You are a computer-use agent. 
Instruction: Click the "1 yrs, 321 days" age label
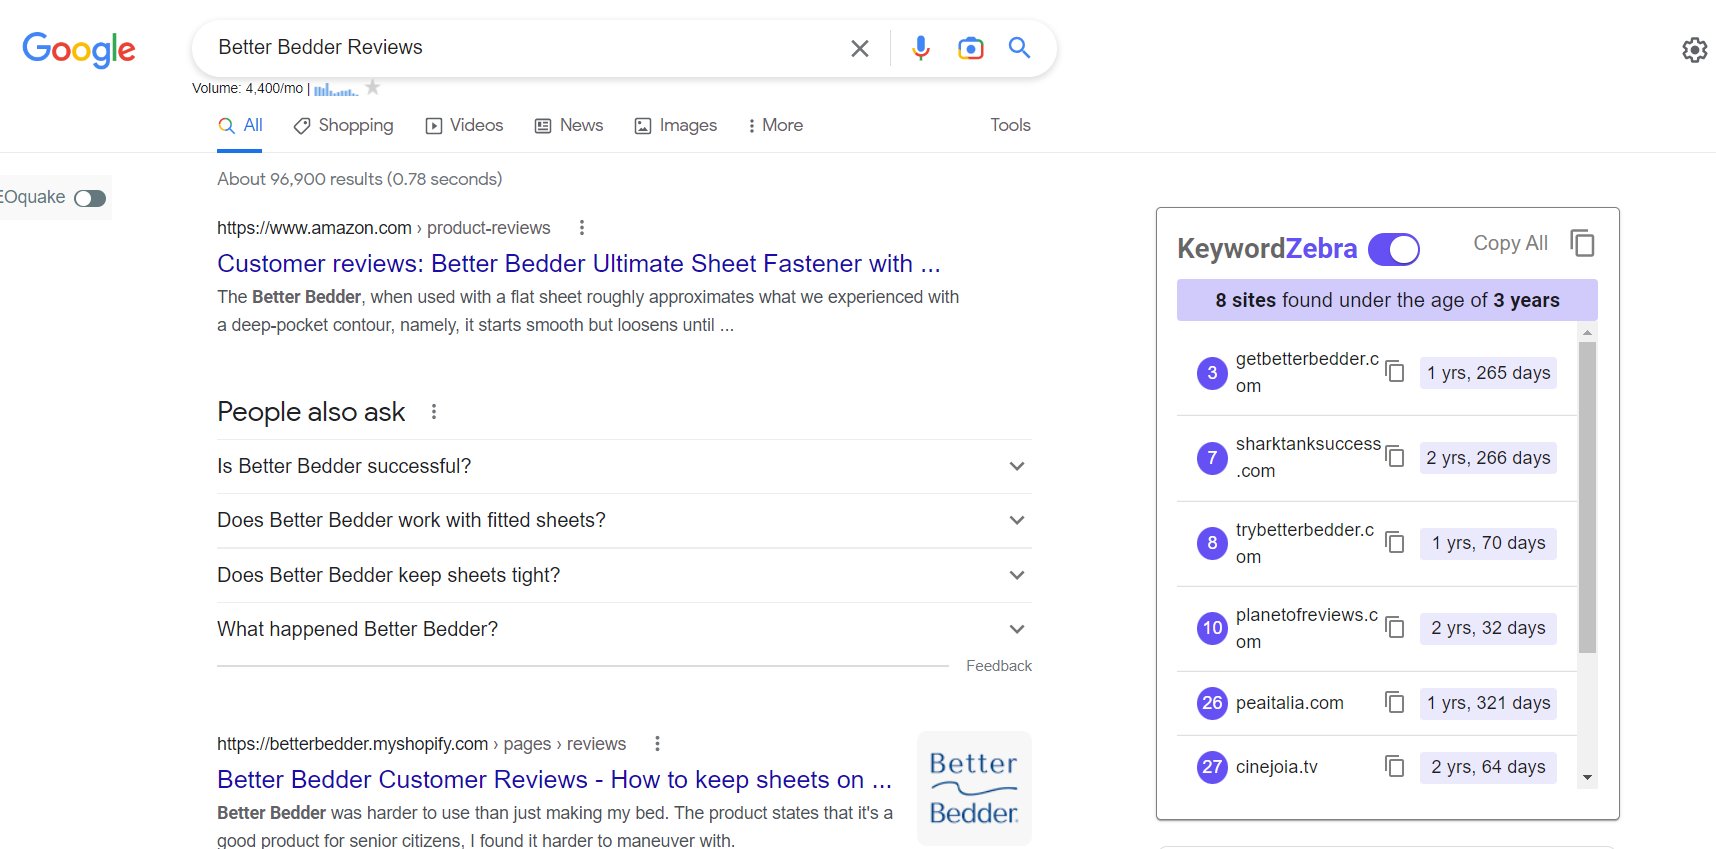1488,703
